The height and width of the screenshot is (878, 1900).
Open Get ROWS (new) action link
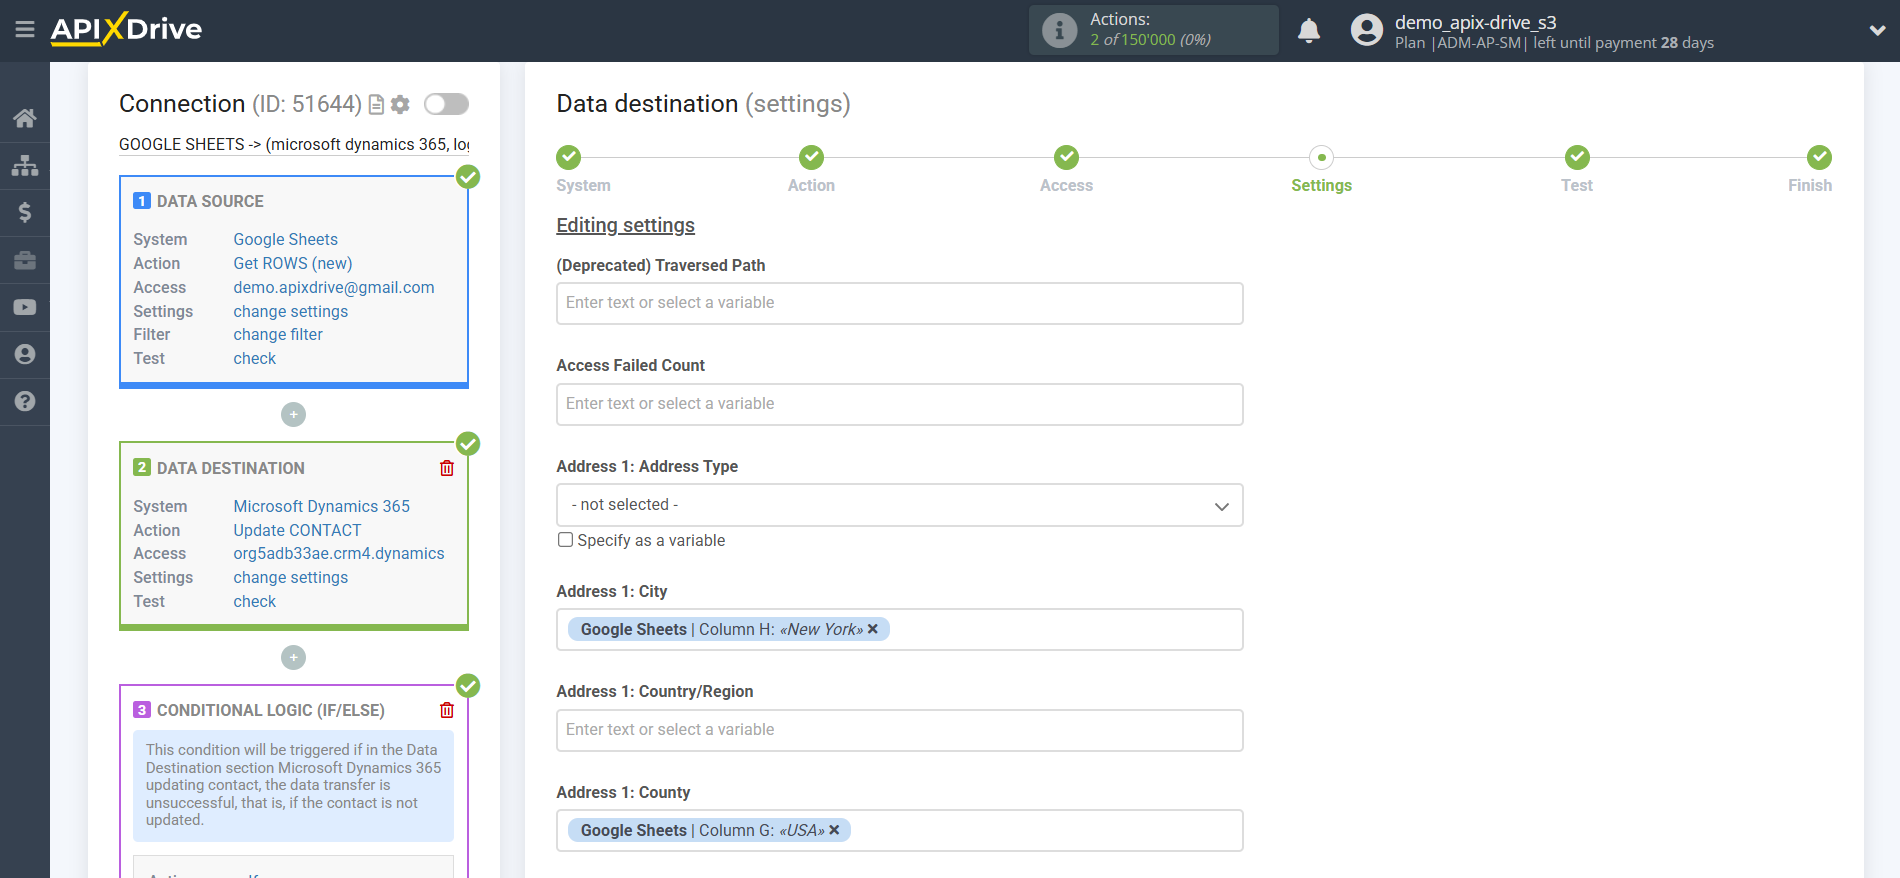tap(292, 263)
